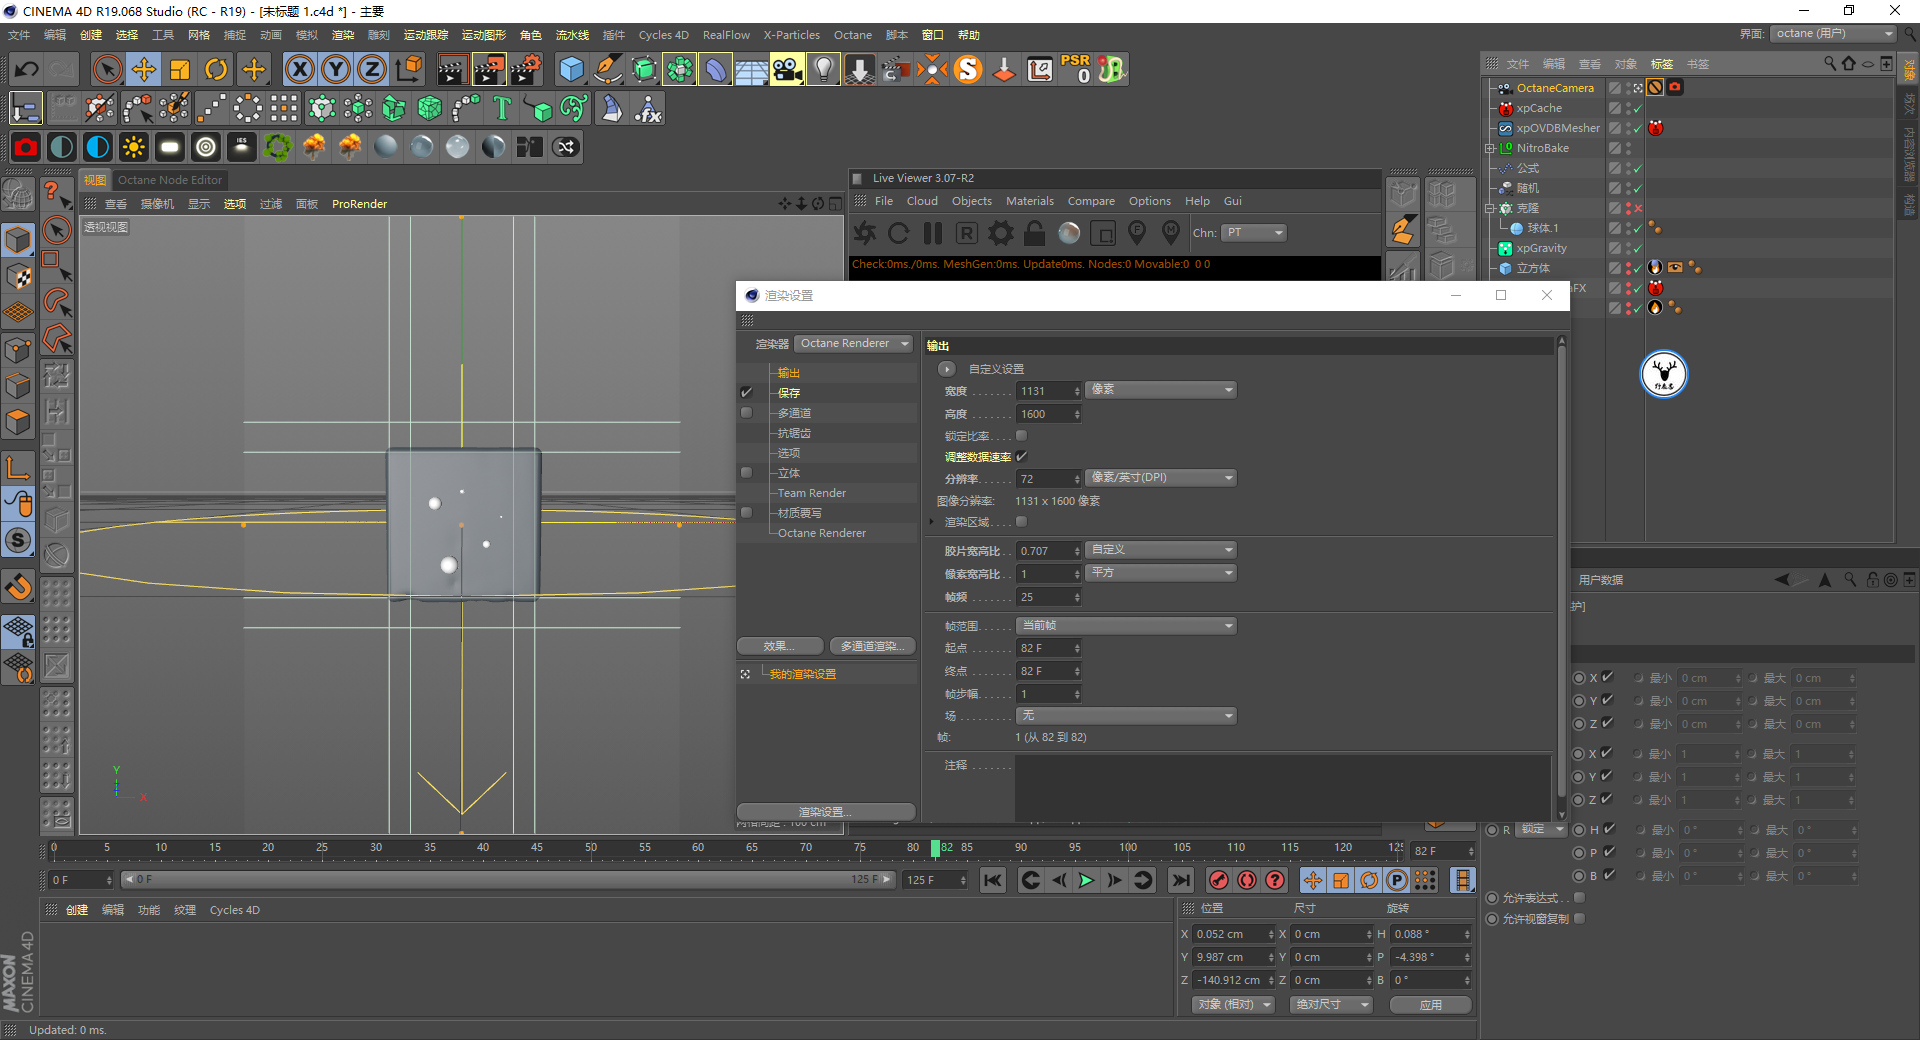
Task: Pause rendering in the Live Viewer
Action: pyautogui.click(x=932, y=233)
